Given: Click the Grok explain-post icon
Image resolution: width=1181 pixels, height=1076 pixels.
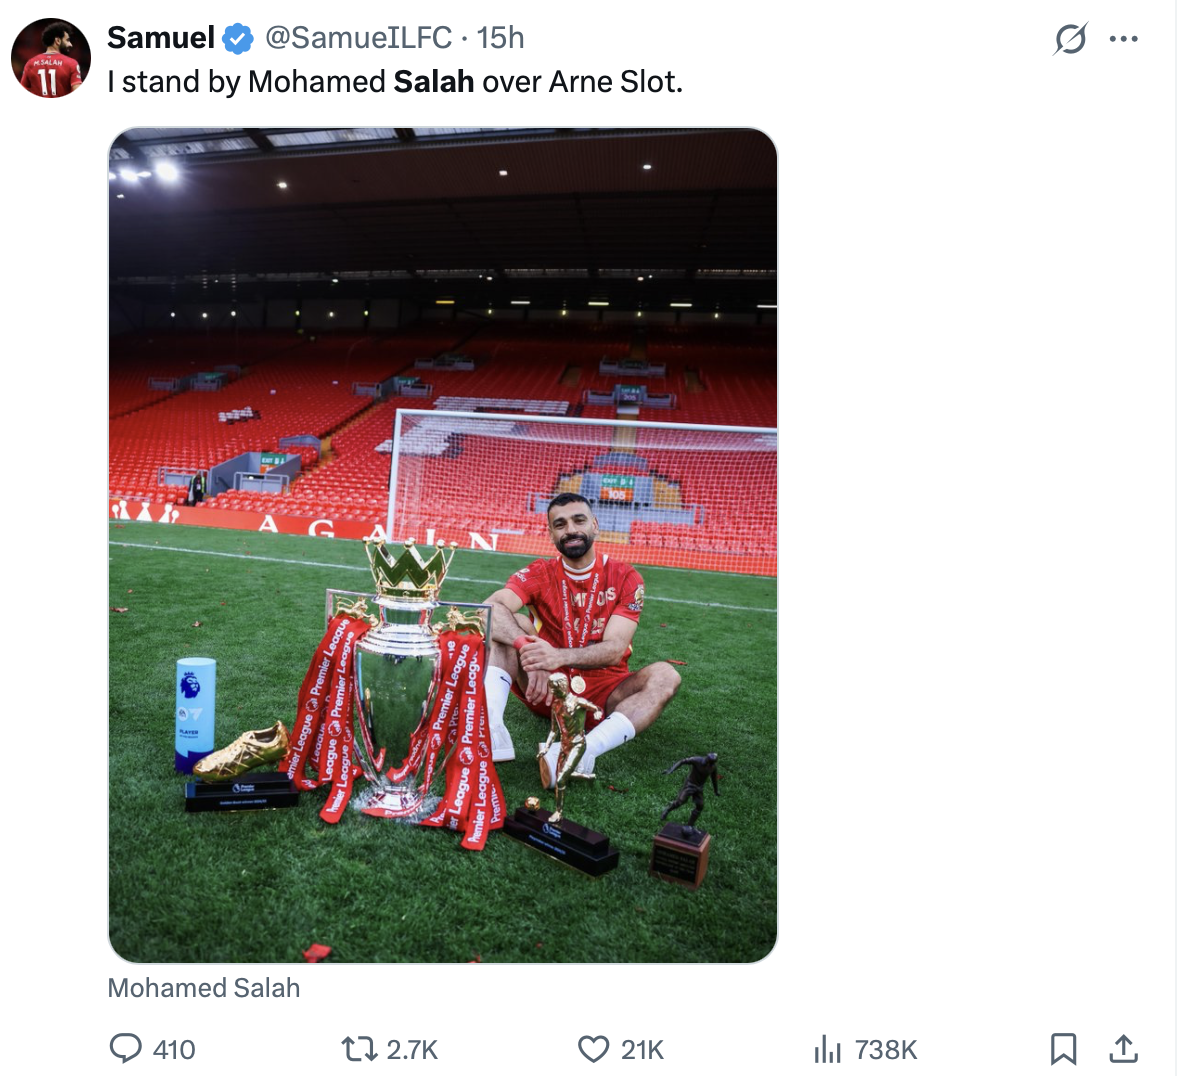Looking at the screenshot, I should (1070, 39).
